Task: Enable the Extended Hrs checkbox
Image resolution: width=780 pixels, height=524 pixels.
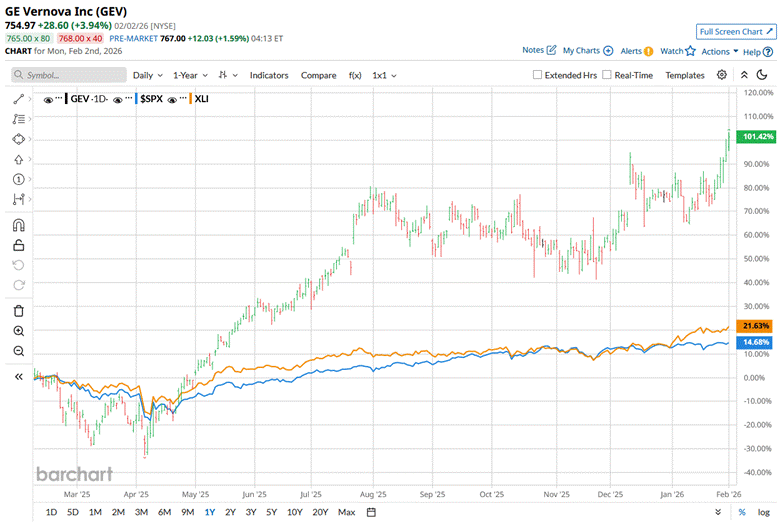Action: click(x=538, y=75)
